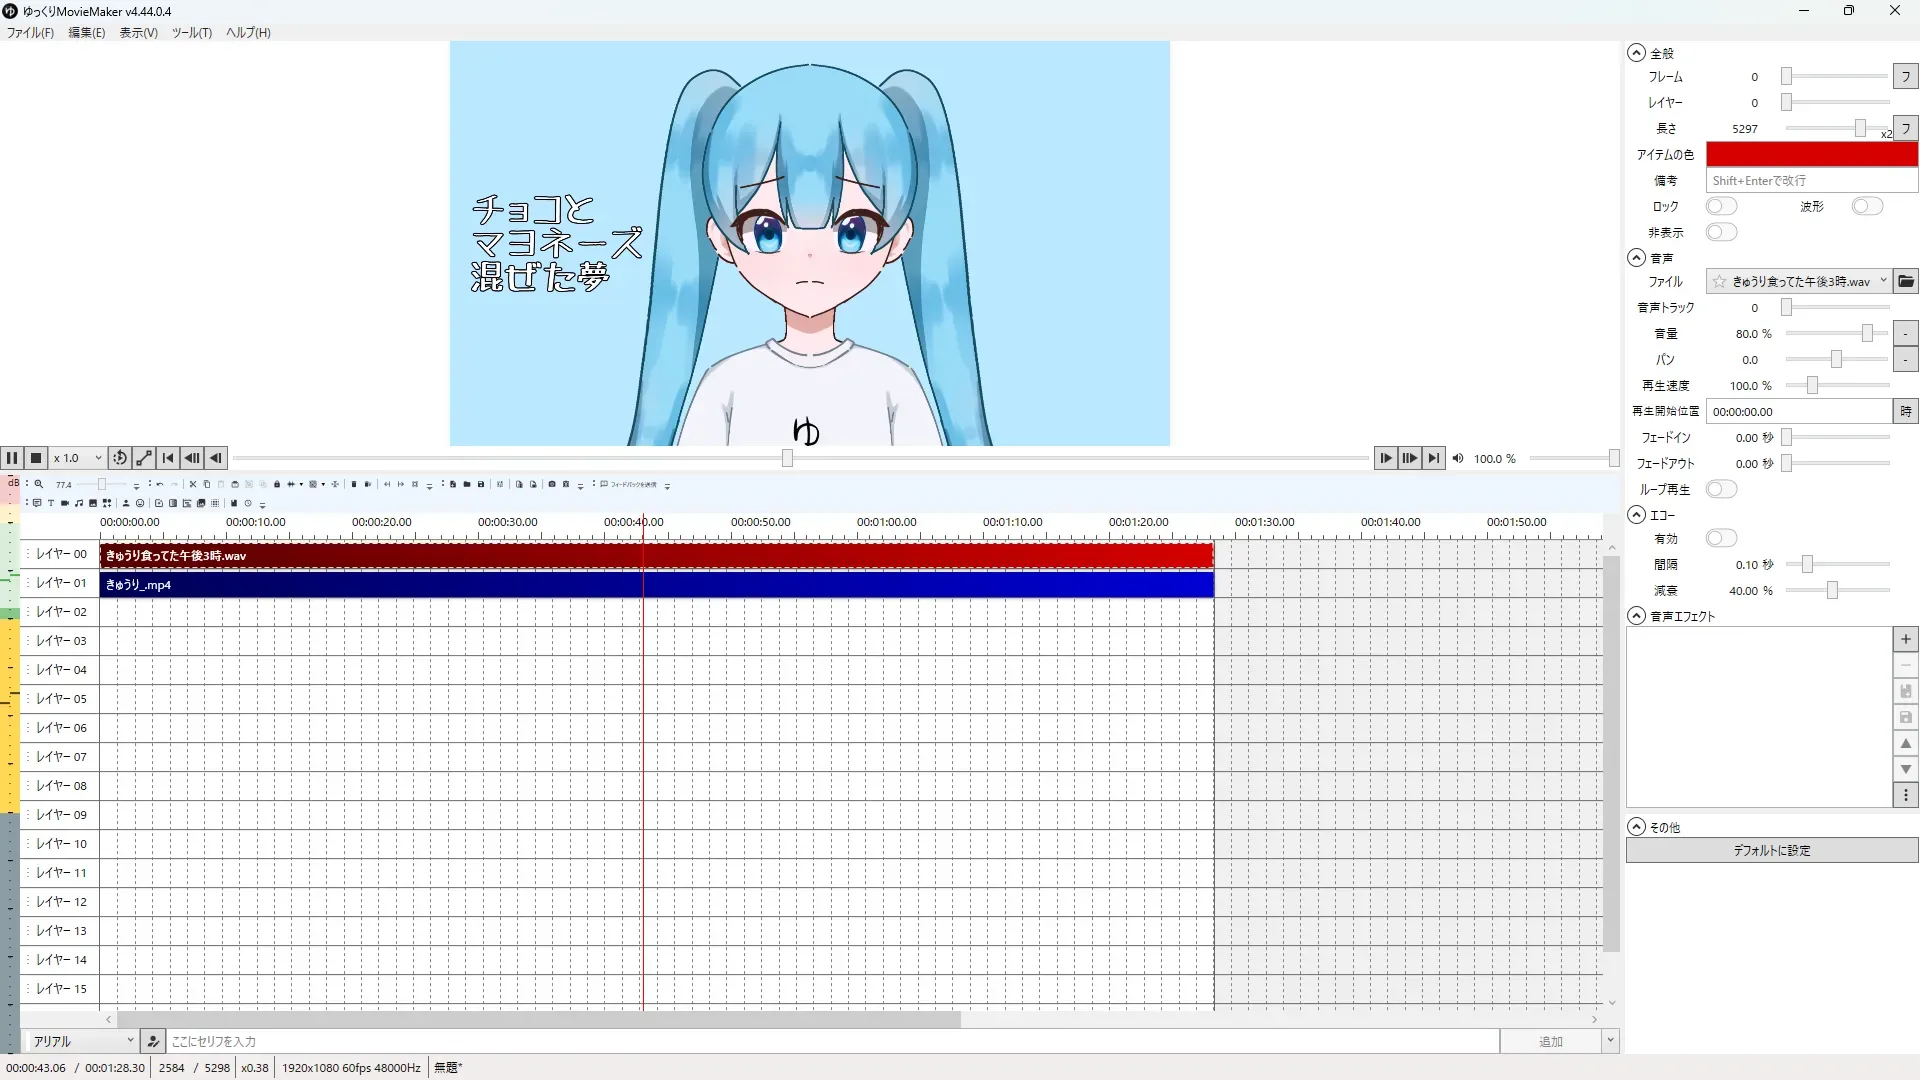1920x1080 pixels.
Task: Mute the preview volume speaker icon
Action: click(1458, 459)
